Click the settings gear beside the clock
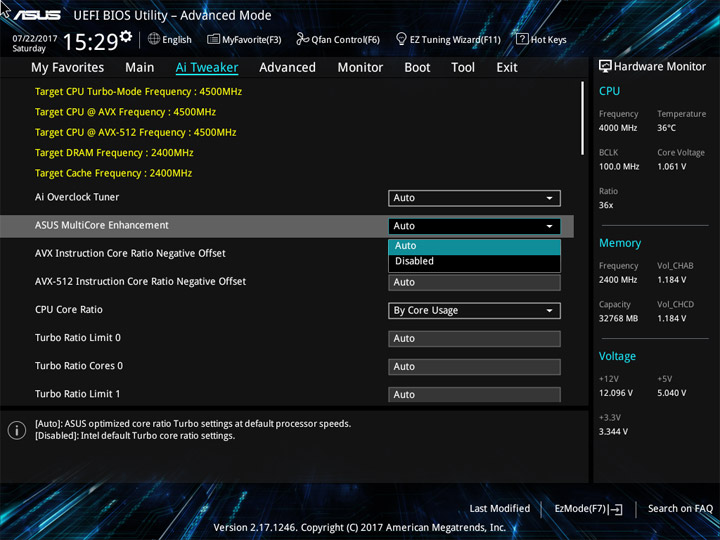This screenshot has width=720, height=540. coord(125,37)
